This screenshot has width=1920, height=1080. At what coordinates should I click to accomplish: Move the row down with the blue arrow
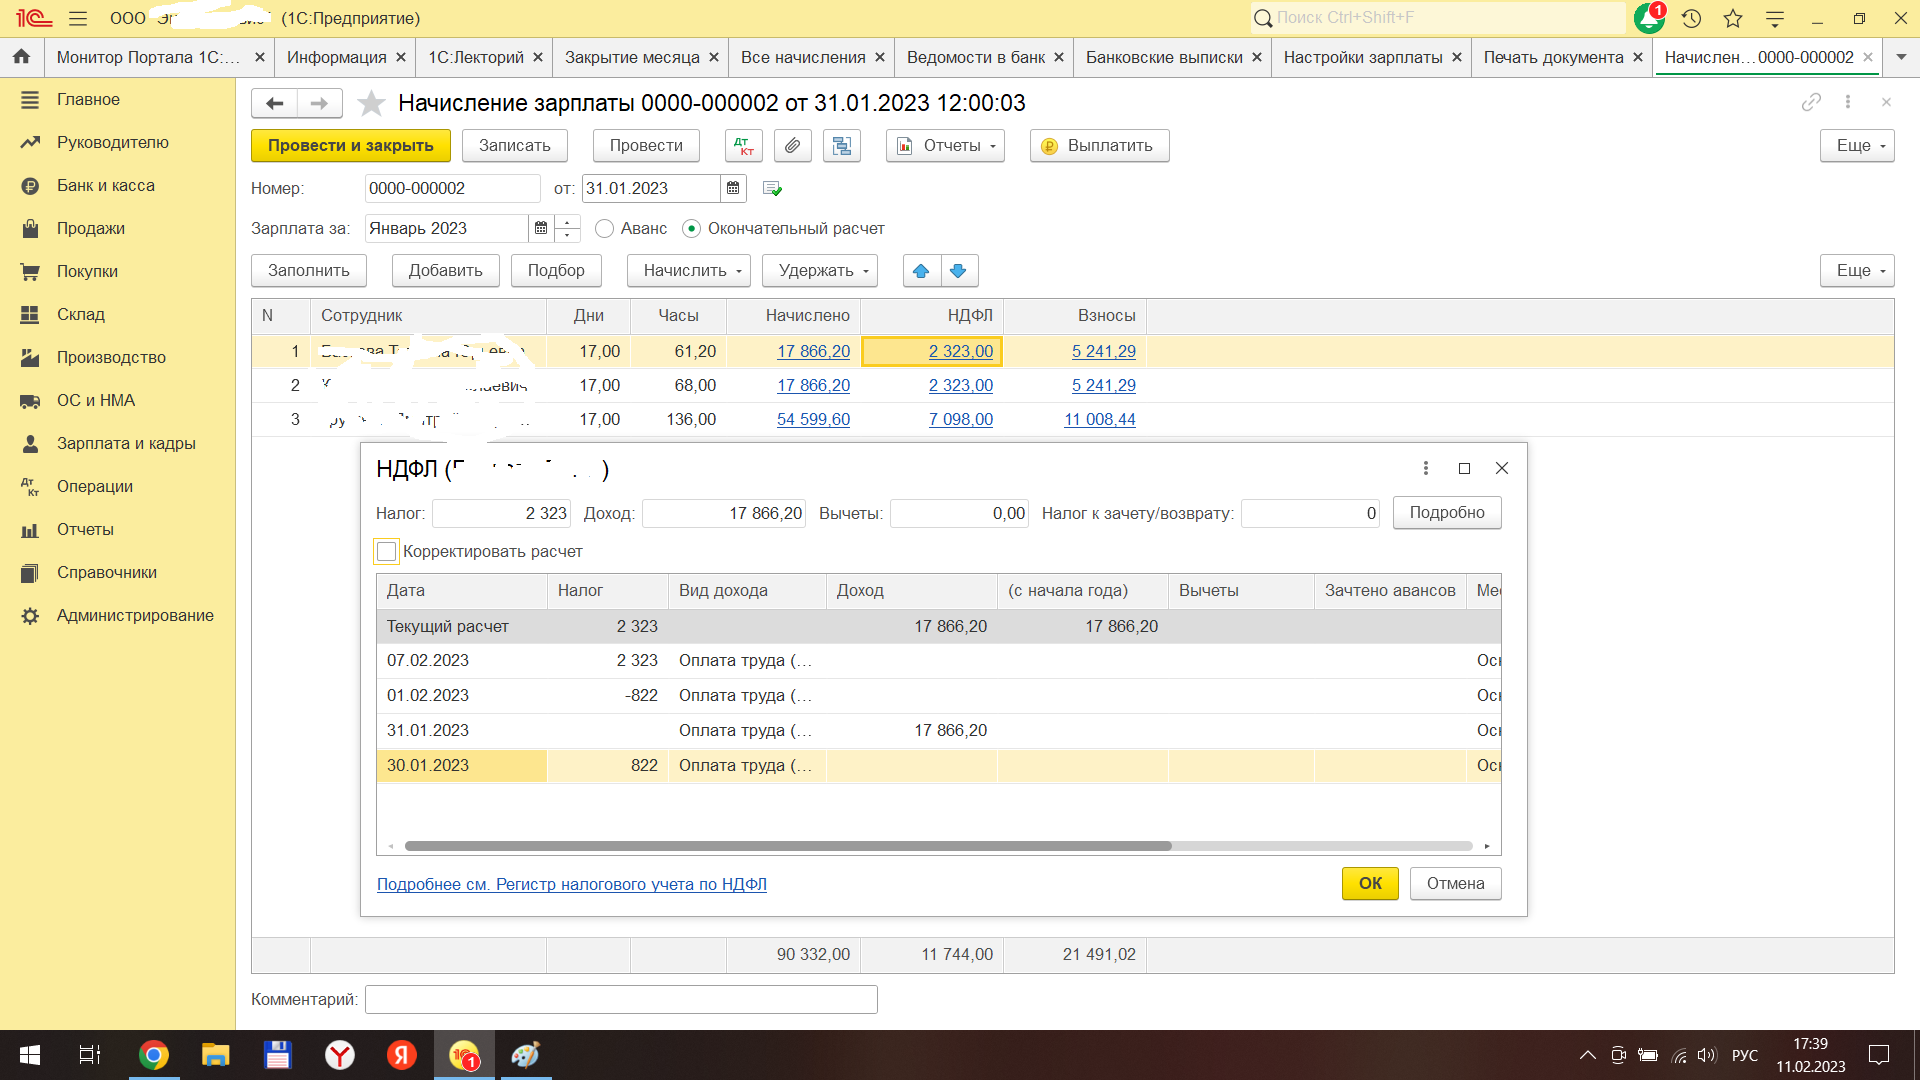tap(958, 271)
